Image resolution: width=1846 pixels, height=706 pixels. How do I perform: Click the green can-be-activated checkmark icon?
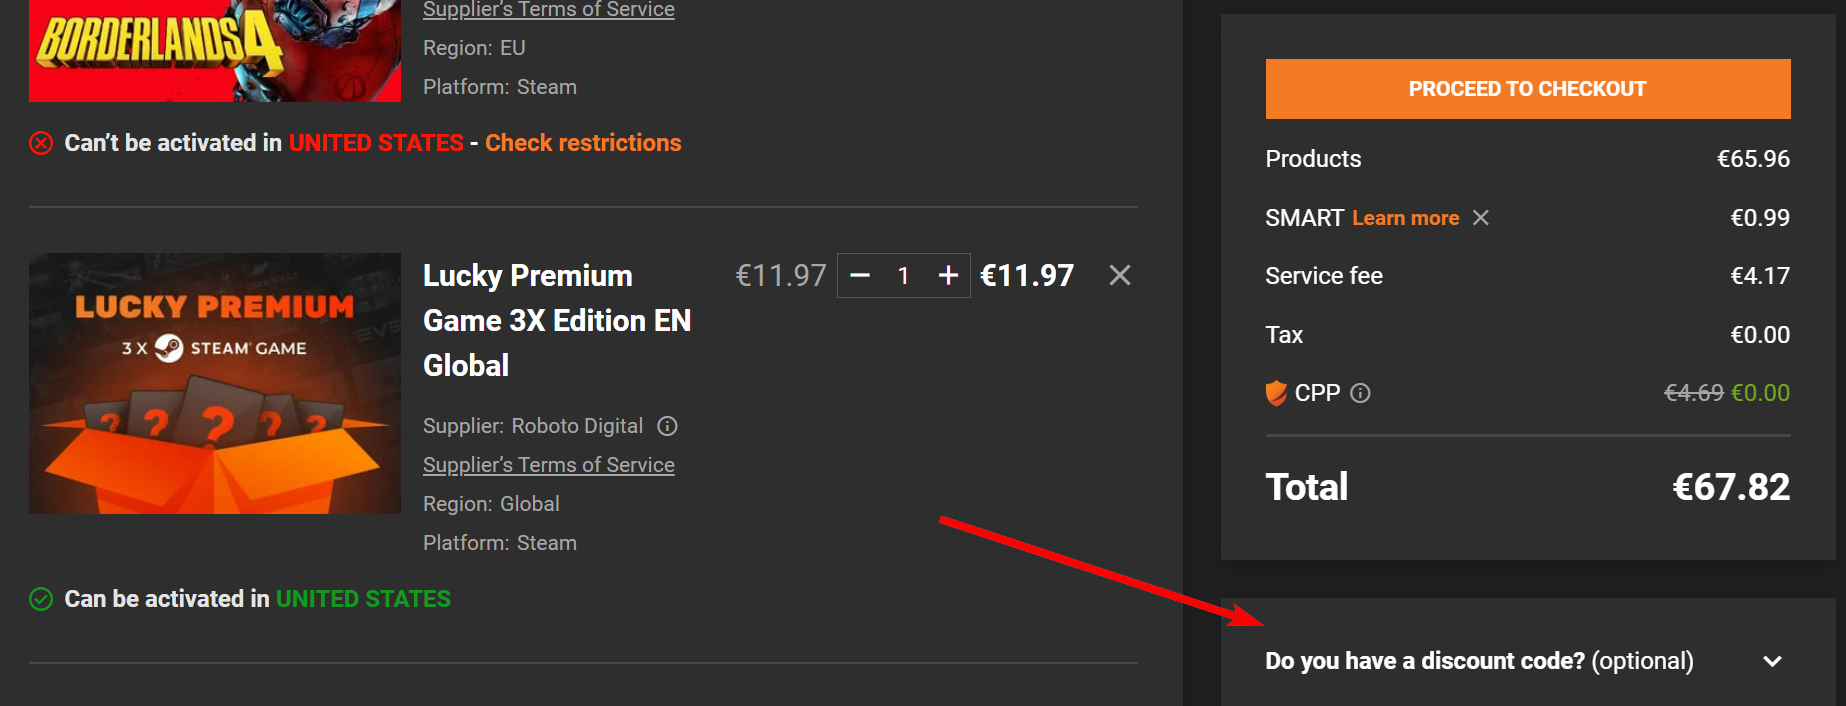click(x=41, y=599)
